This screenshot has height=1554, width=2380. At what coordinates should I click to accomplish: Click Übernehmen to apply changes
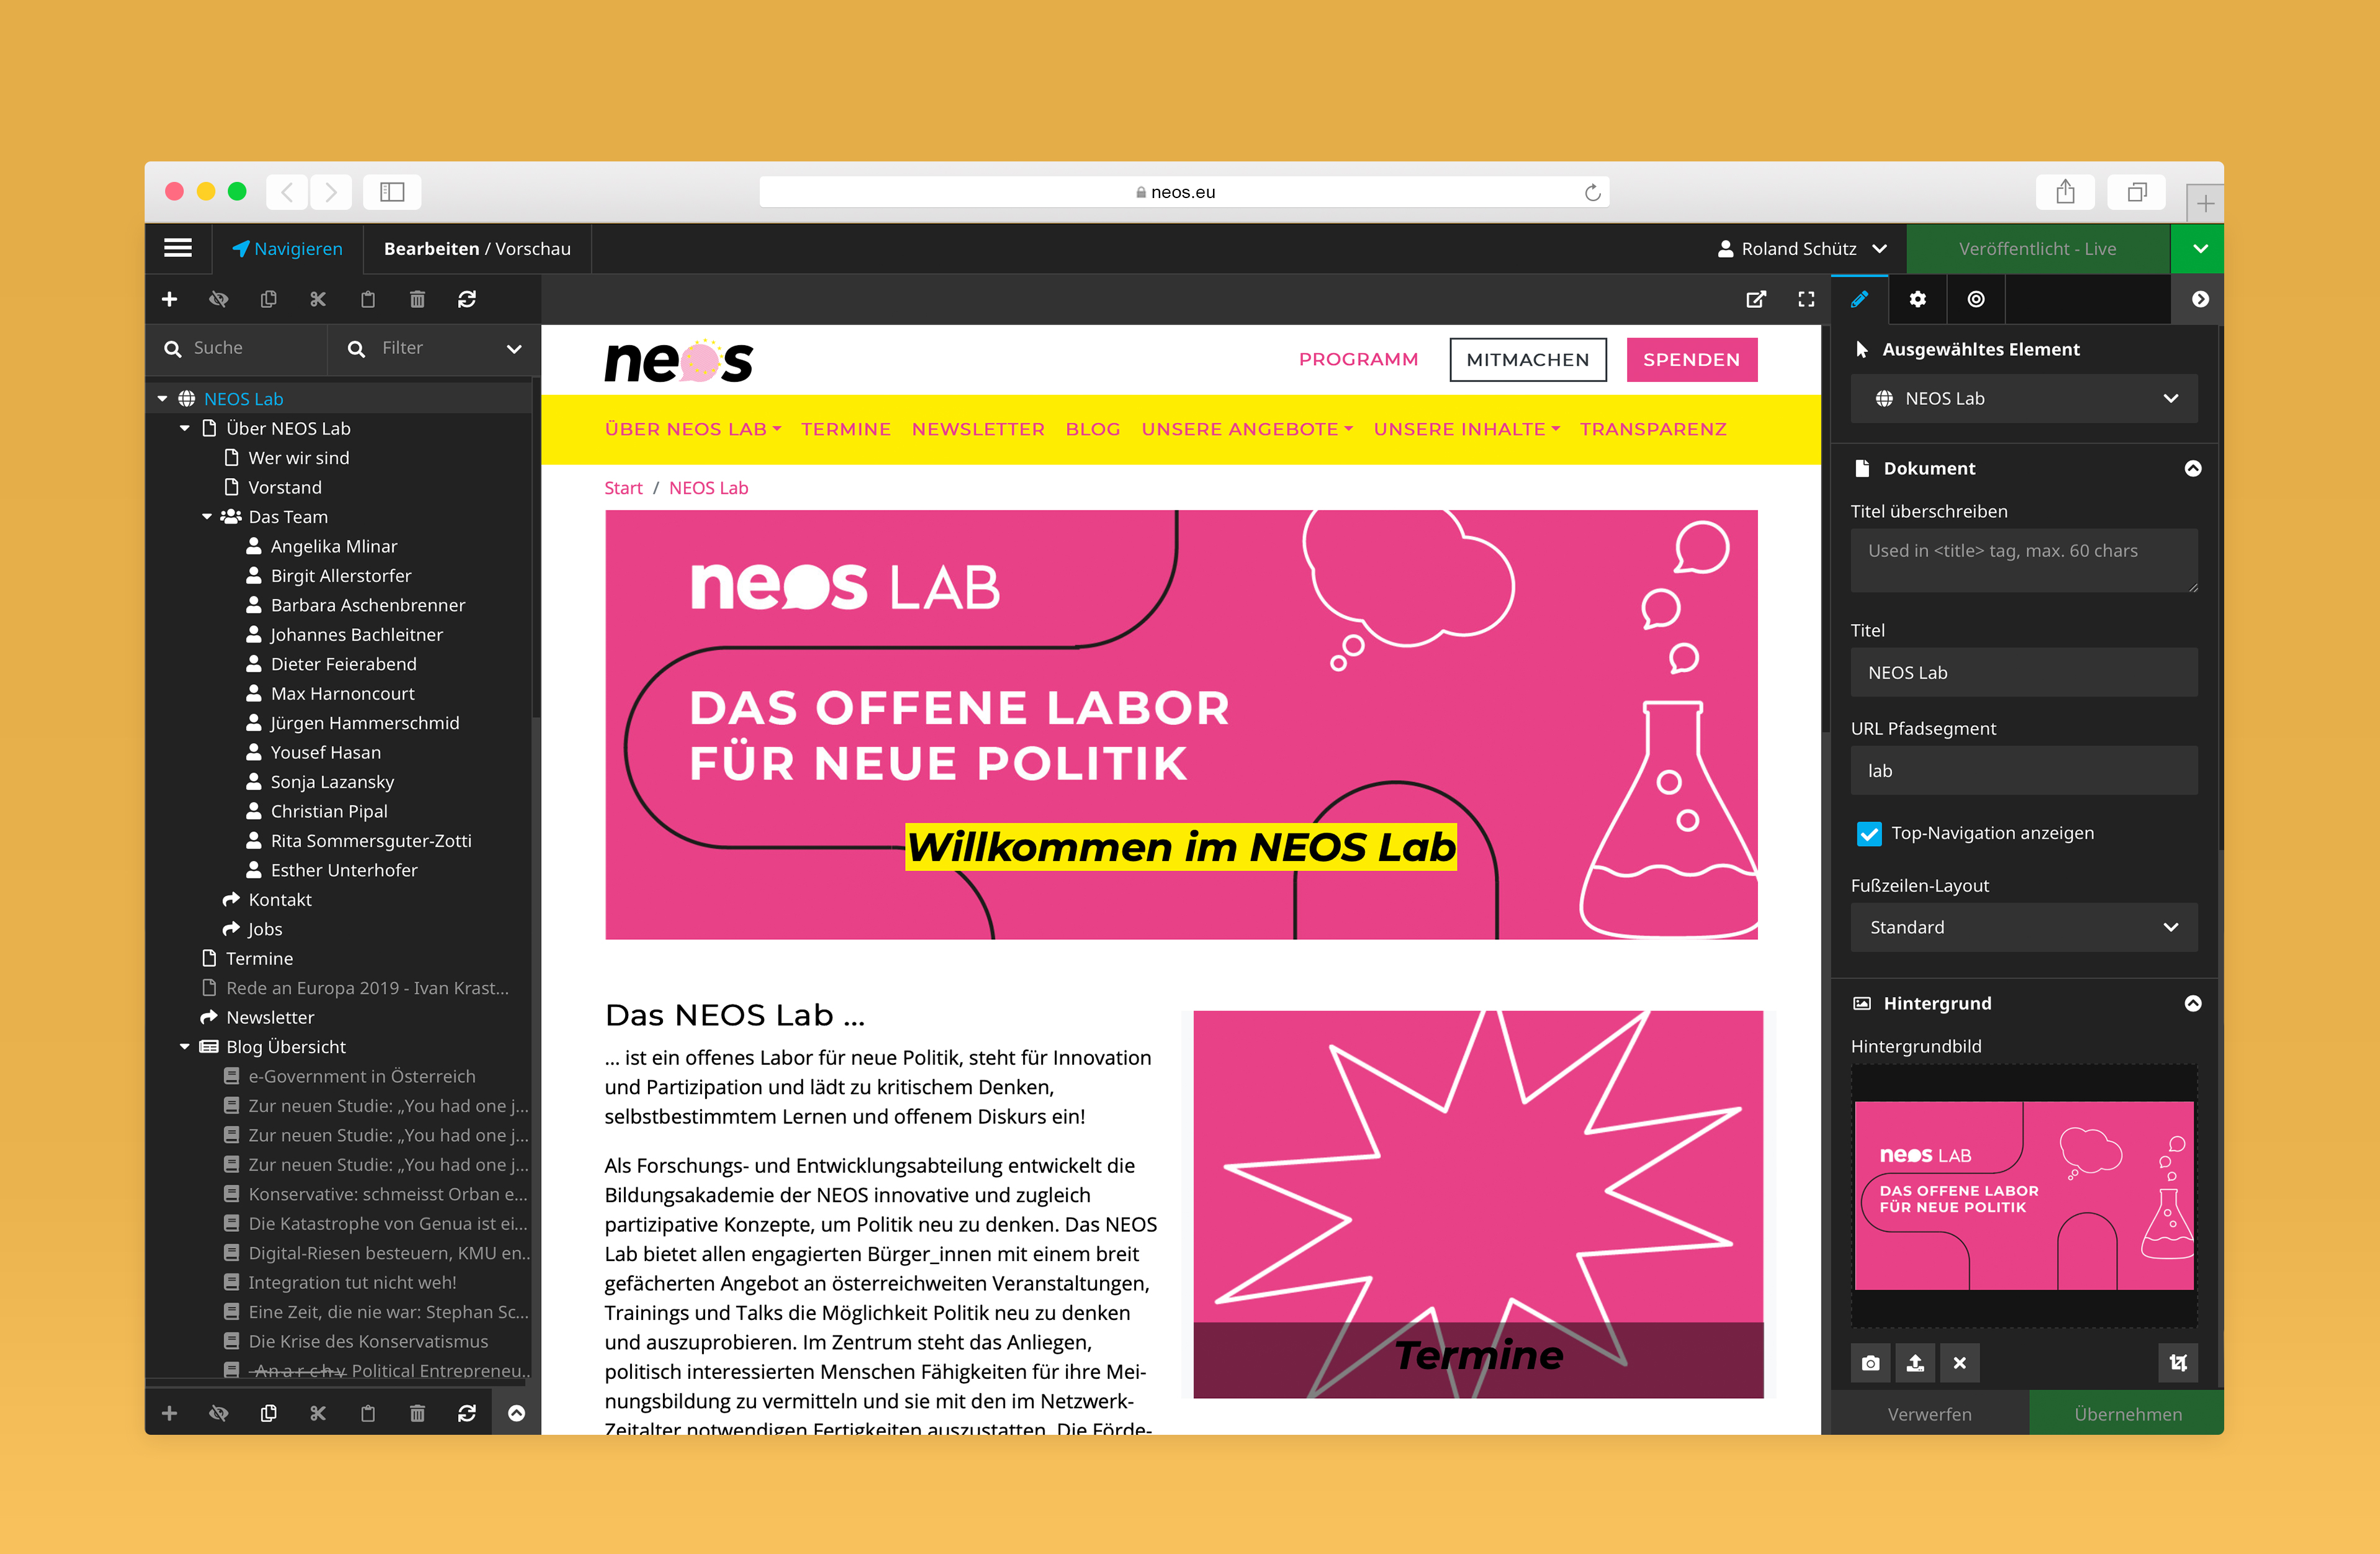pos(2127,1414)
